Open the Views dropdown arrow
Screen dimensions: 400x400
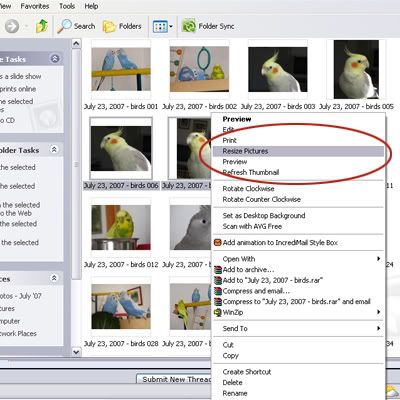pyautogui.click(x=171, y=27)
